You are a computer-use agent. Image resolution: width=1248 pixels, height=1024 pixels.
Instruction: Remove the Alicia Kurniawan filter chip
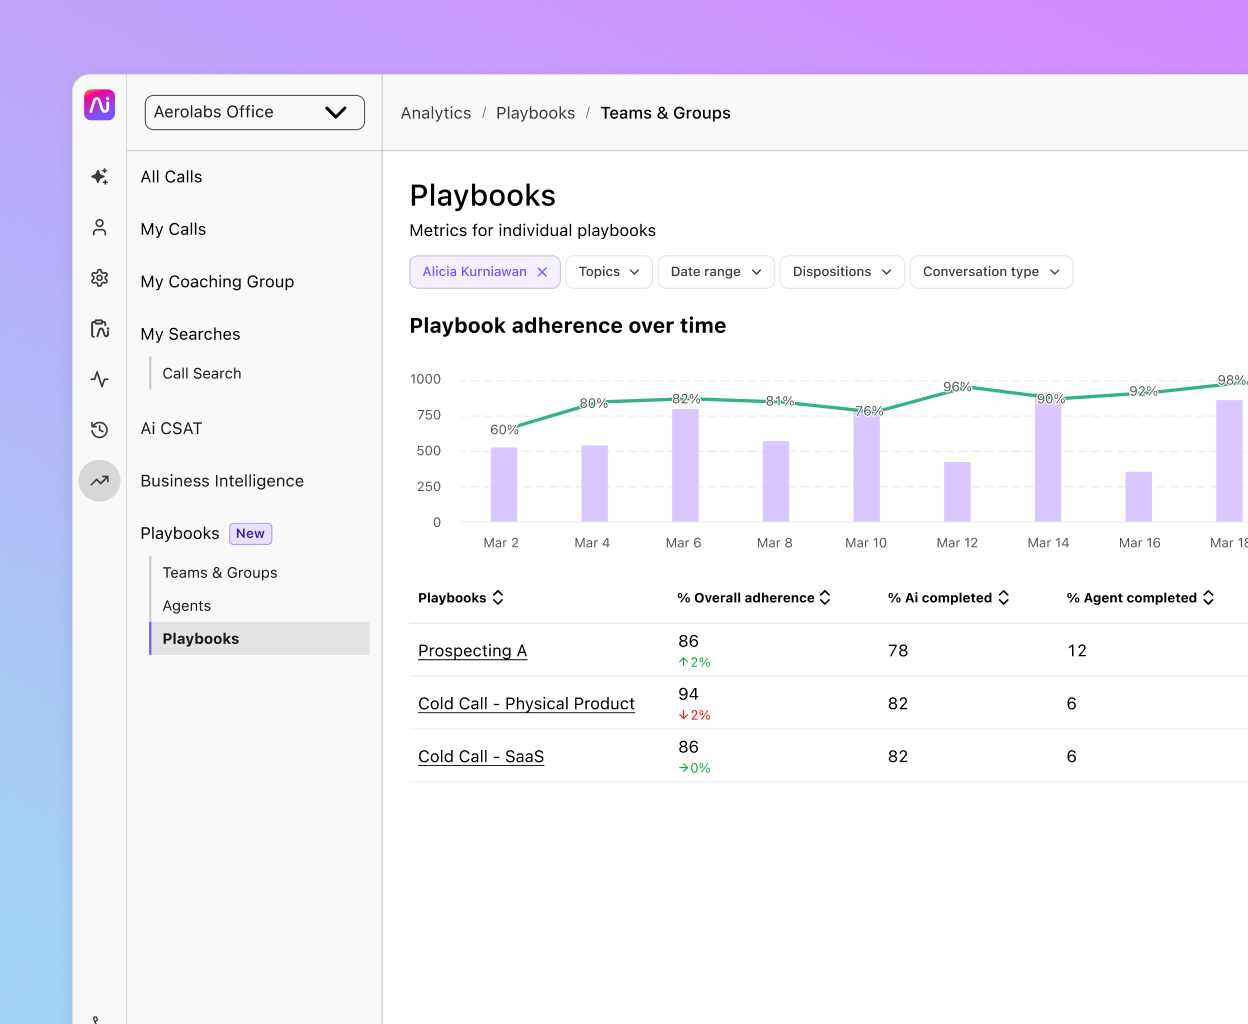[542, 271]
